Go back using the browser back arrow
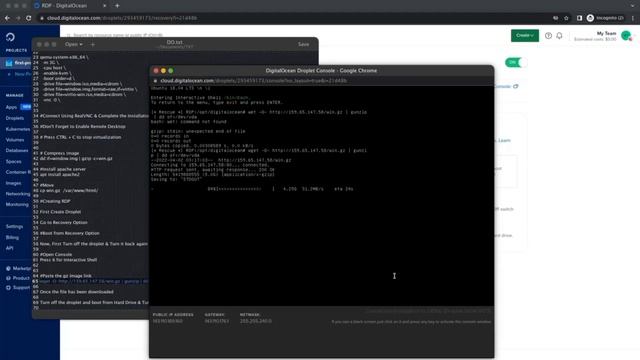 [7, 18]
